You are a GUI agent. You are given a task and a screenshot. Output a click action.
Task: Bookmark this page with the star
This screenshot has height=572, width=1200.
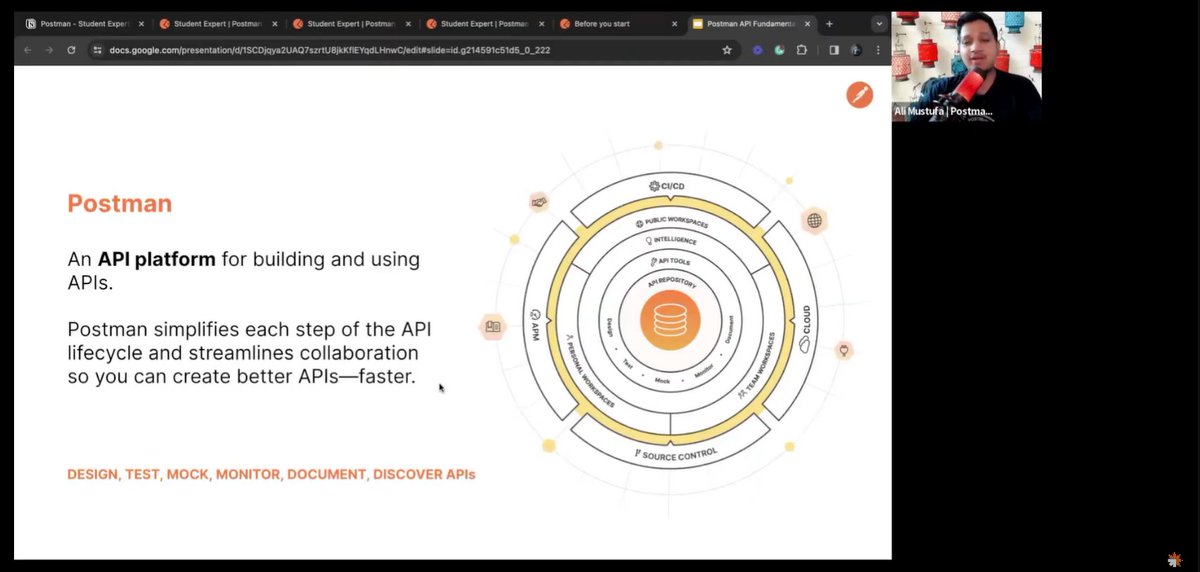tap(727, 49)
